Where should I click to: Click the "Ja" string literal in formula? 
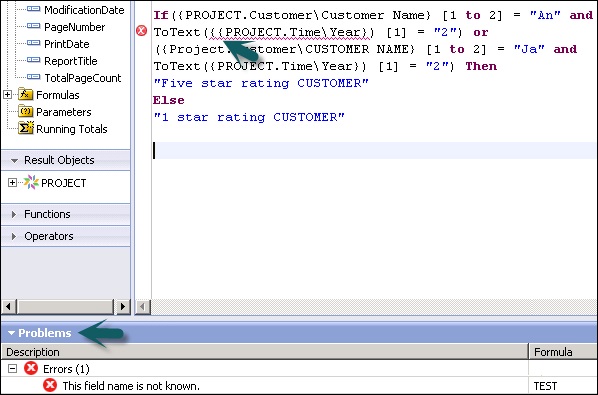[529, 49]
